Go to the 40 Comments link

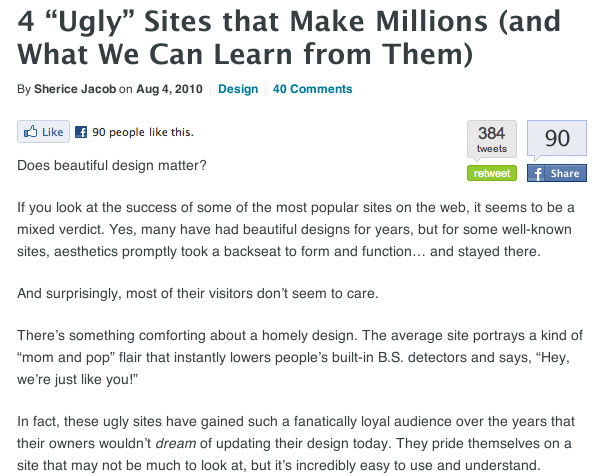tap(313, 89)
